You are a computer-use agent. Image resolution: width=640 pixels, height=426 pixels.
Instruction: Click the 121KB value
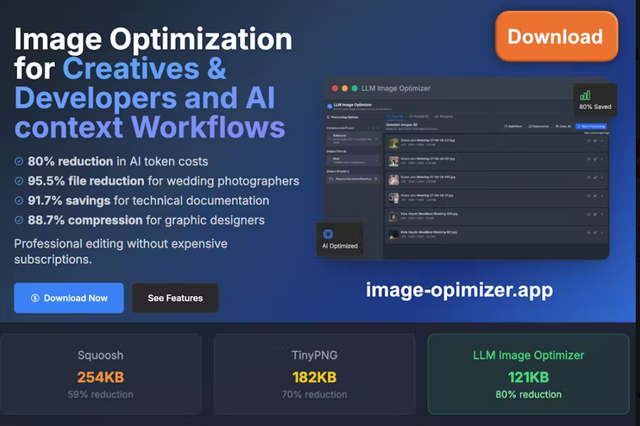tap(529, 377)
